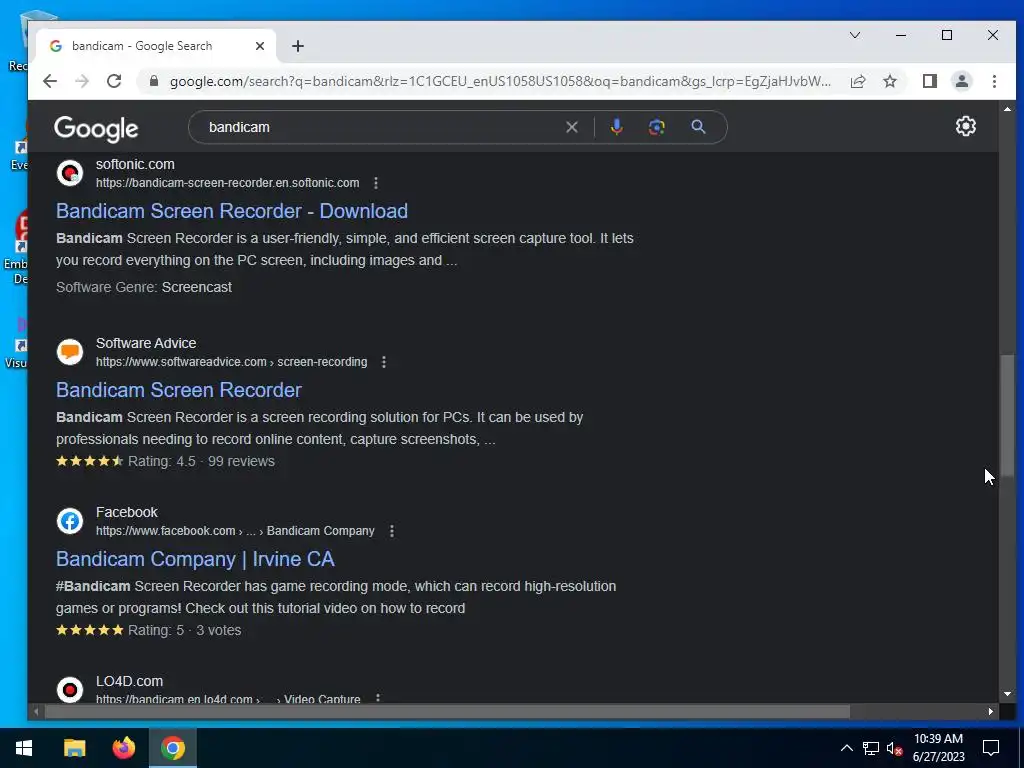The height and width of the screenshot is (768, 1024).
Task: Close the bandicam Google Search tab
Action: pos(259,46)
